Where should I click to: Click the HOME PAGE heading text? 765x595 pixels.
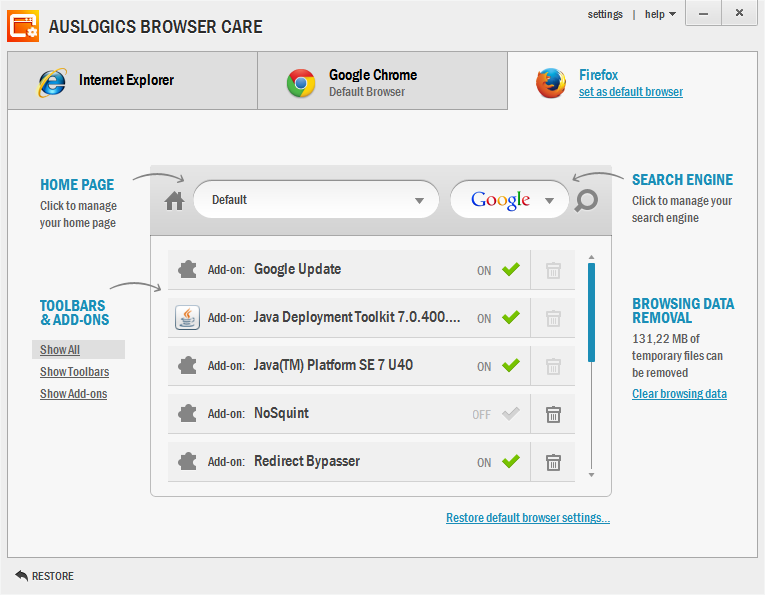(x=77, y=185)
